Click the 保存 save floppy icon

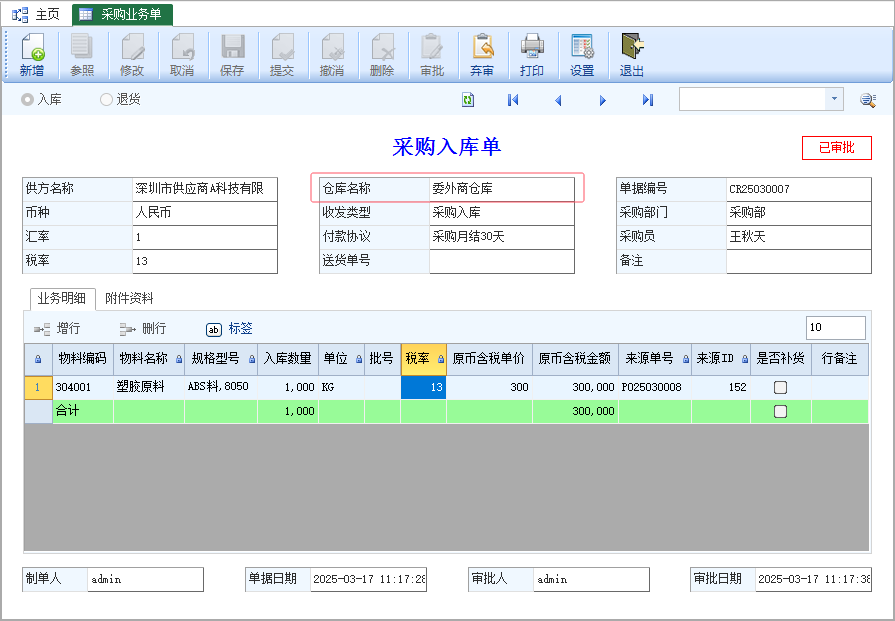[x=232, y=55]
